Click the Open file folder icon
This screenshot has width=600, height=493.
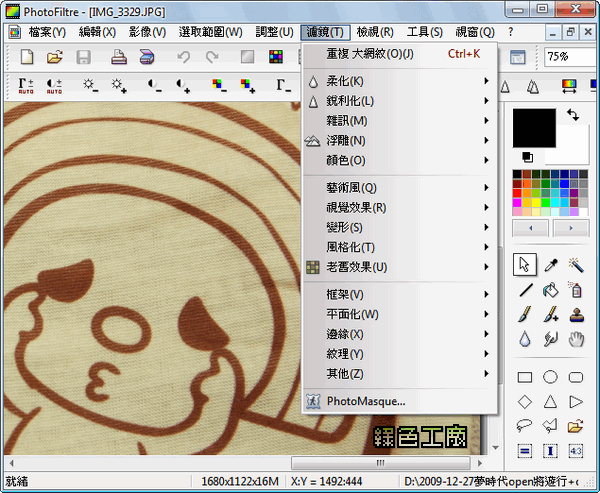55,57
